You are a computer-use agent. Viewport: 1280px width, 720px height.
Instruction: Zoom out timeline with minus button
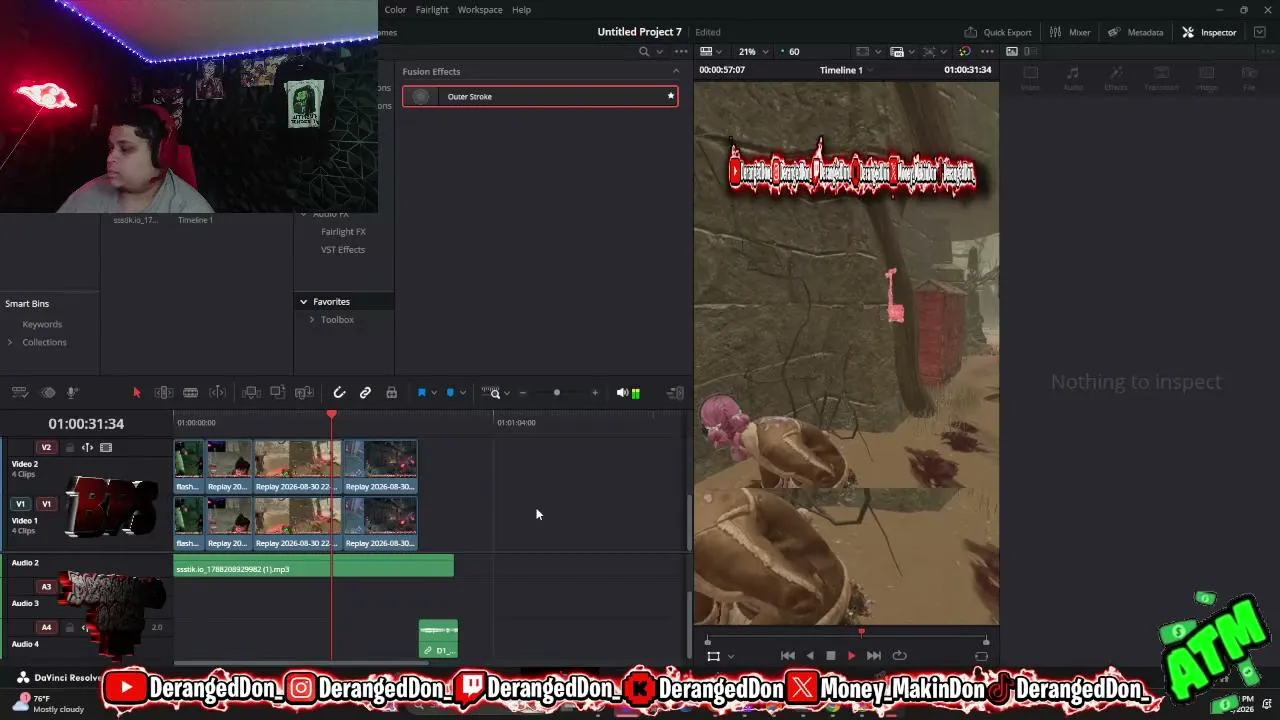point(522,393)
